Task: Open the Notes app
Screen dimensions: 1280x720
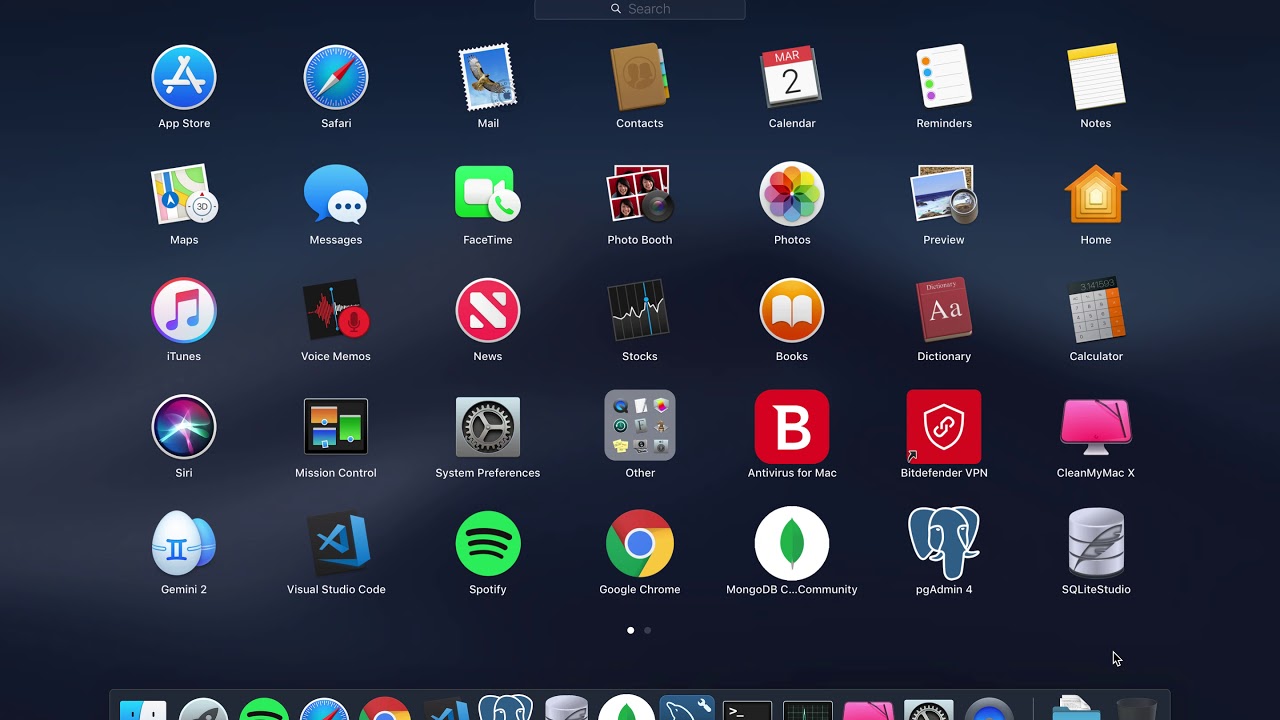Action: point(1096,77)
